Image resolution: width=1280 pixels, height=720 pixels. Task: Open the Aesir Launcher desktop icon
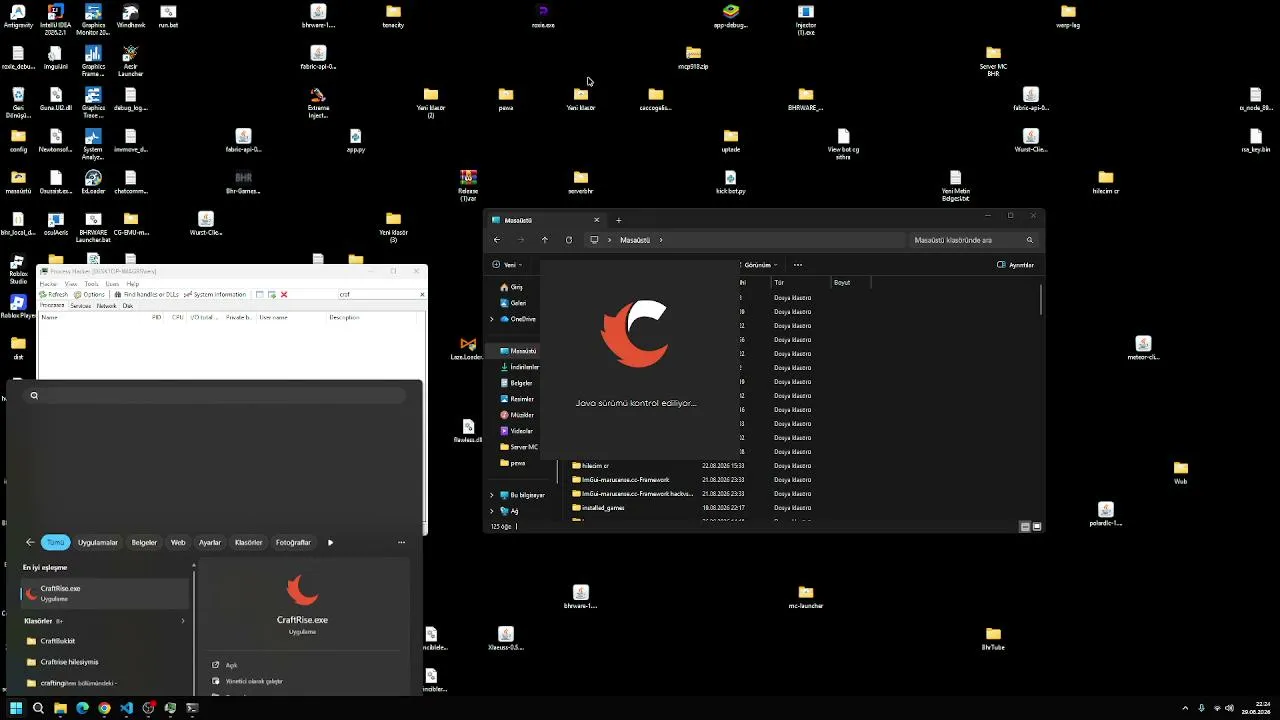[x=130, y=61]
